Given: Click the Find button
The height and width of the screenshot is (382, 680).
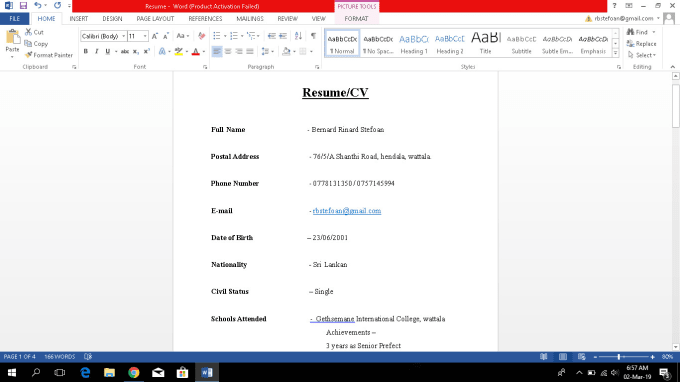Looking at the screenshot, I should [x=638, y=32].
